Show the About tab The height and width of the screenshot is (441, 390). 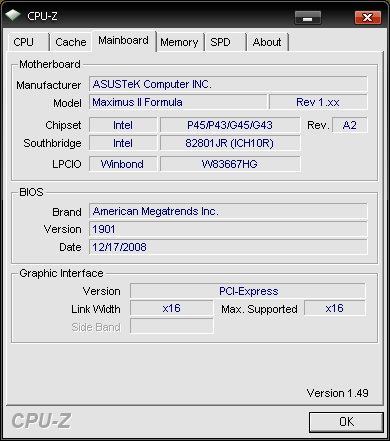coord(267,42)
